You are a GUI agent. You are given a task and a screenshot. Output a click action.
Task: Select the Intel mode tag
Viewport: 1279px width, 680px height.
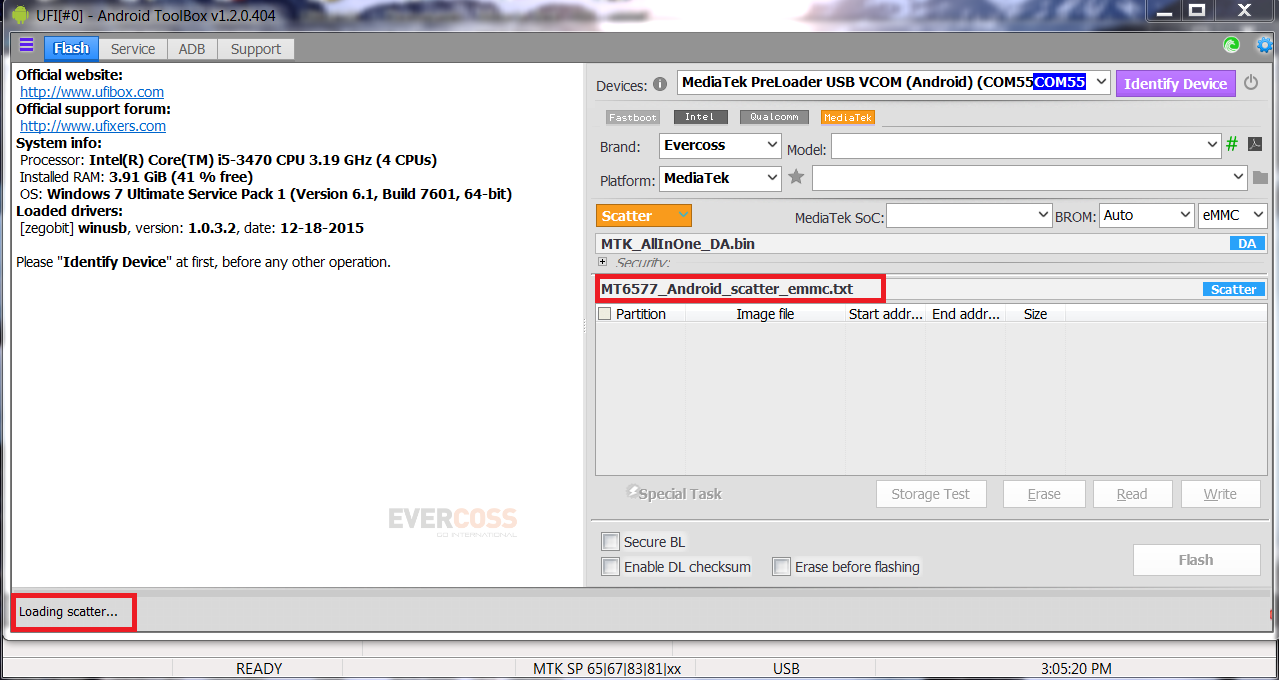tap(700, 117)
